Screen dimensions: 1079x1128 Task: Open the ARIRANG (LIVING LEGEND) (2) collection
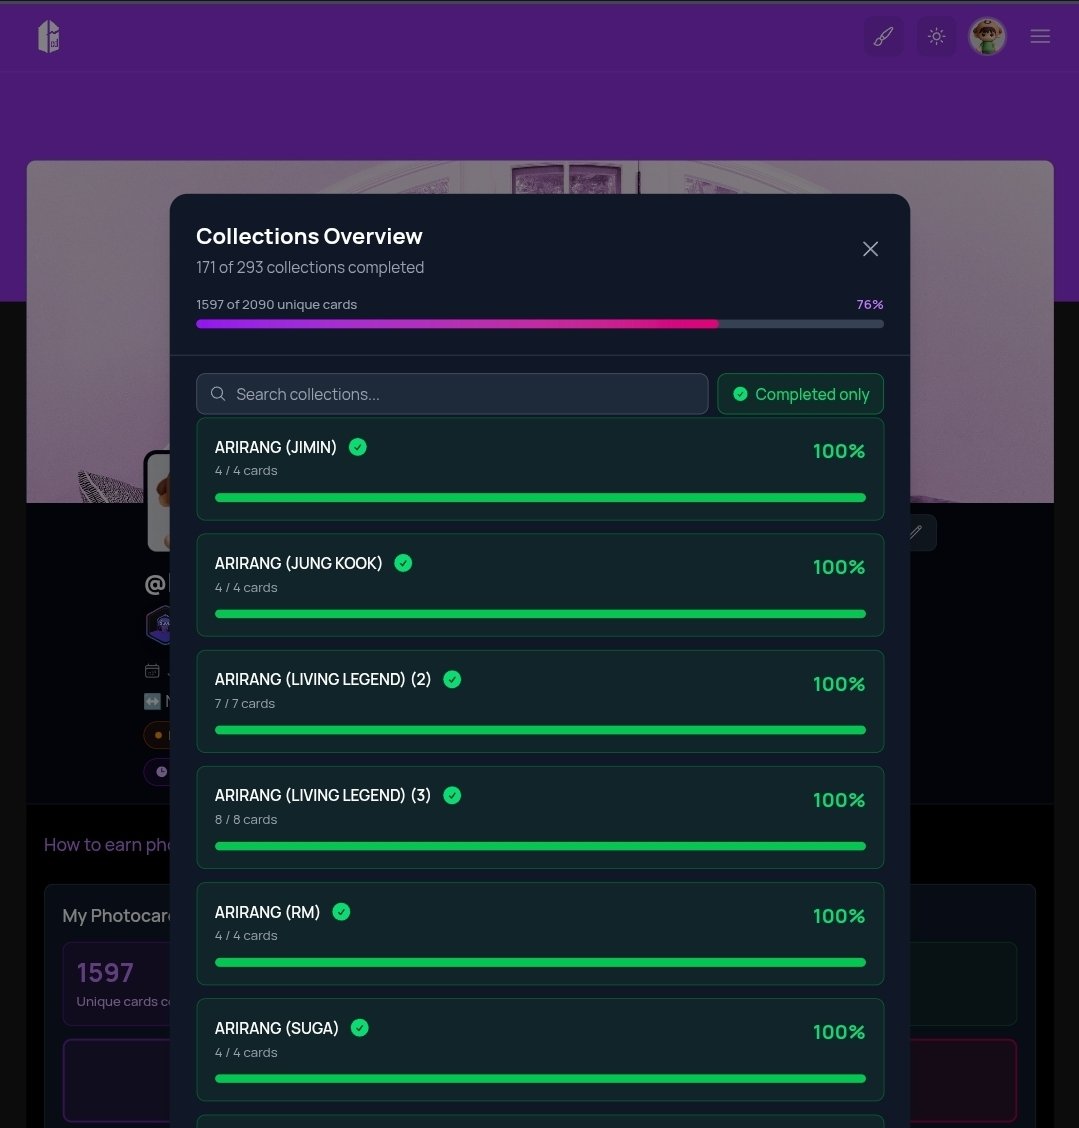(x=540, y=701)
